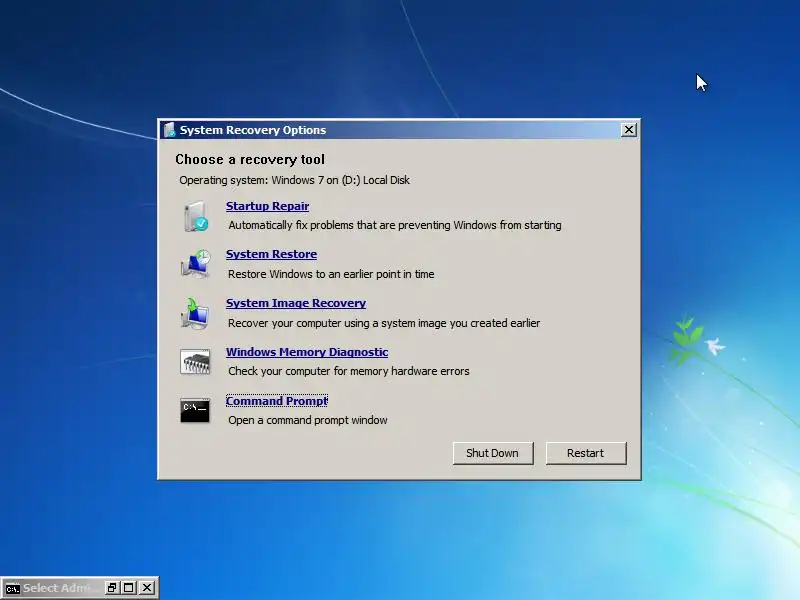The height and width of the screenshot is (600, 800).
Task: Click the Windows Memory Diagnostic chip icon
Action: (x=195, y=362)
